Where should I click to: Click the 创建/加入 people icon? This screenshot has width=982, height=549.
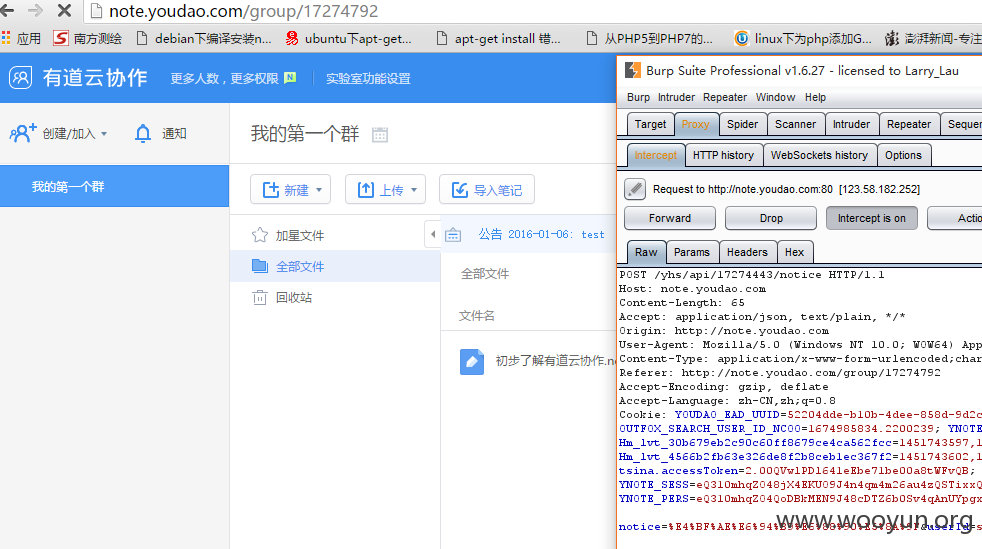pos(23,133)
